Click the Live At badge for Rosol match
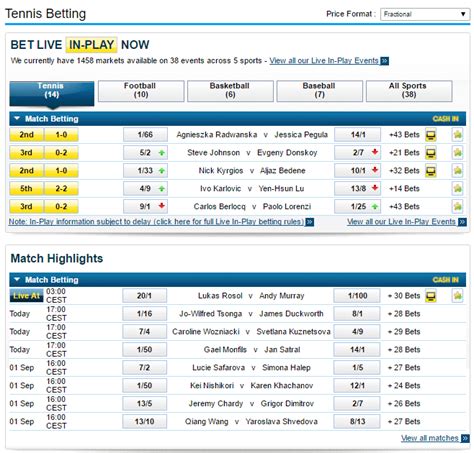Image resolution: width=474 pixels, height=453 pixels. (x=26, y=296)
